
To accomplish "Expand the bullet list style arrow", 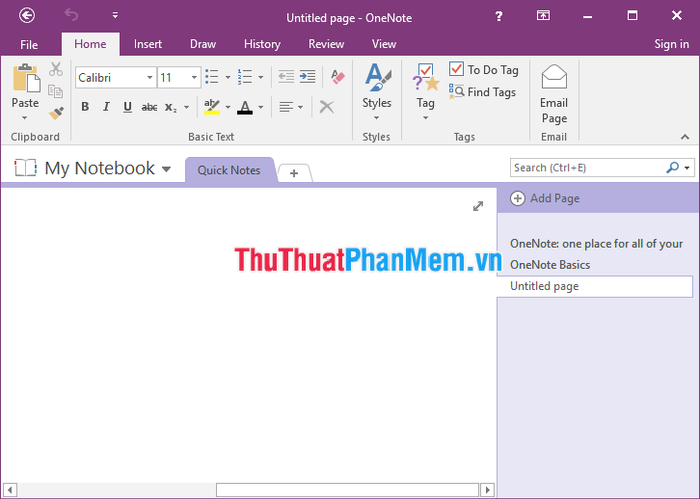I will click(x=228, y=77).
